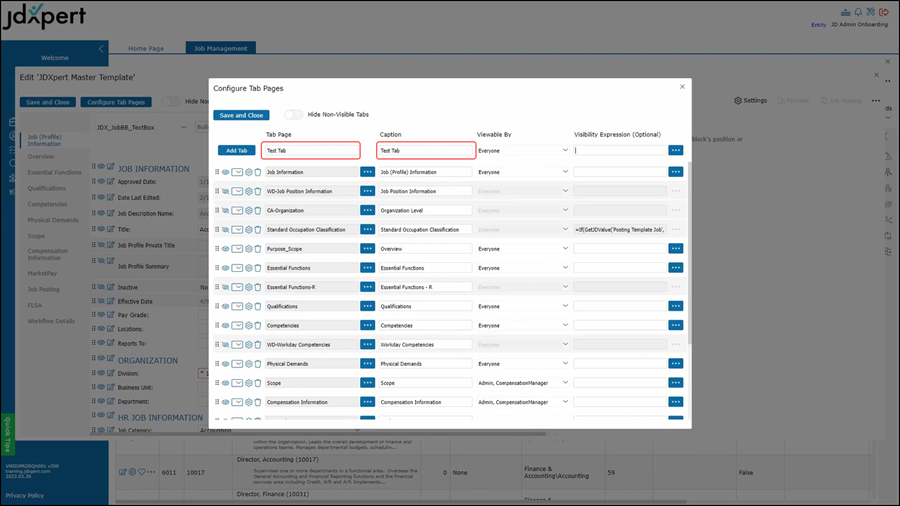Open settings gear for Purpose_Scope row
Viewport: 900px width, 506px height.
pos(248,249)
